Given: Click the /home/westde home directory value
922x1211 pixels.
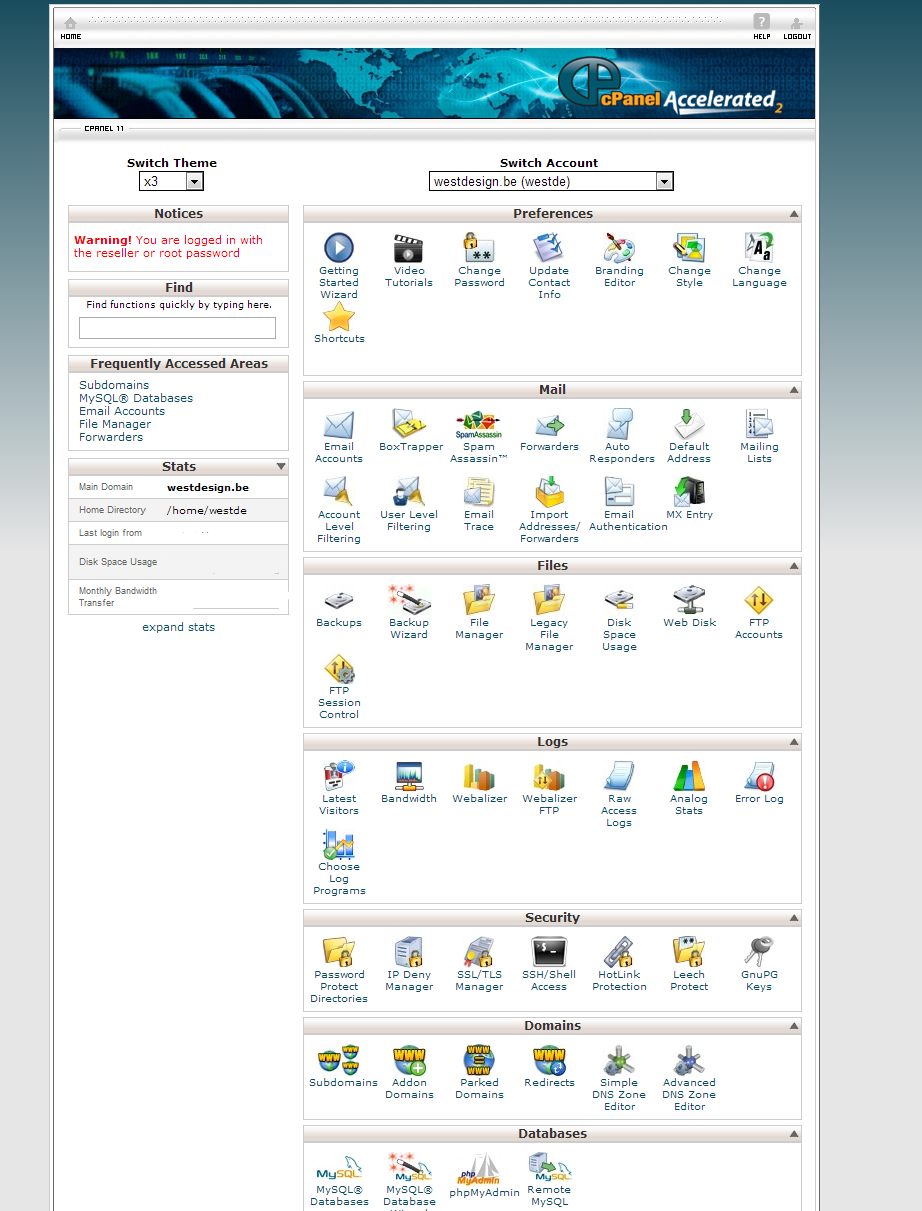Looking at the screenshot, I should tap(207, 510).
